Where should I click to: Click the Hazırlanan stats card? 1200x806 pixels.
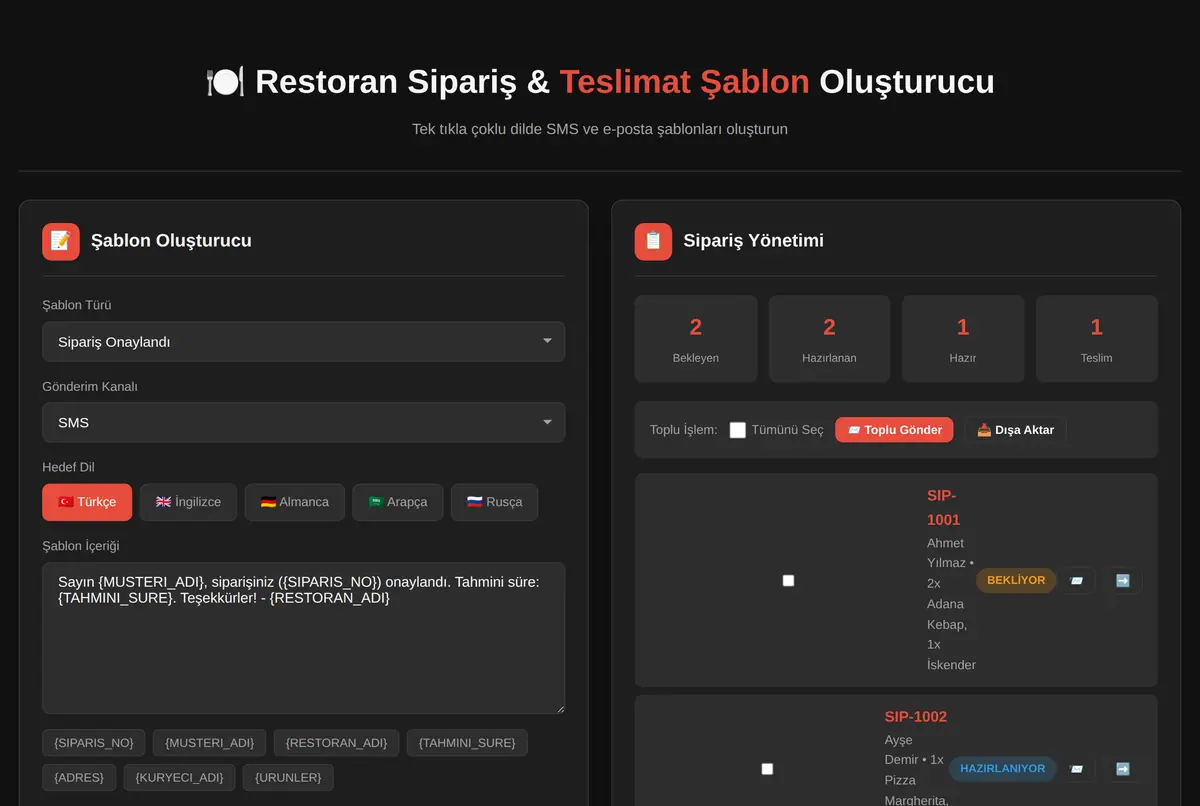(829, 339)
